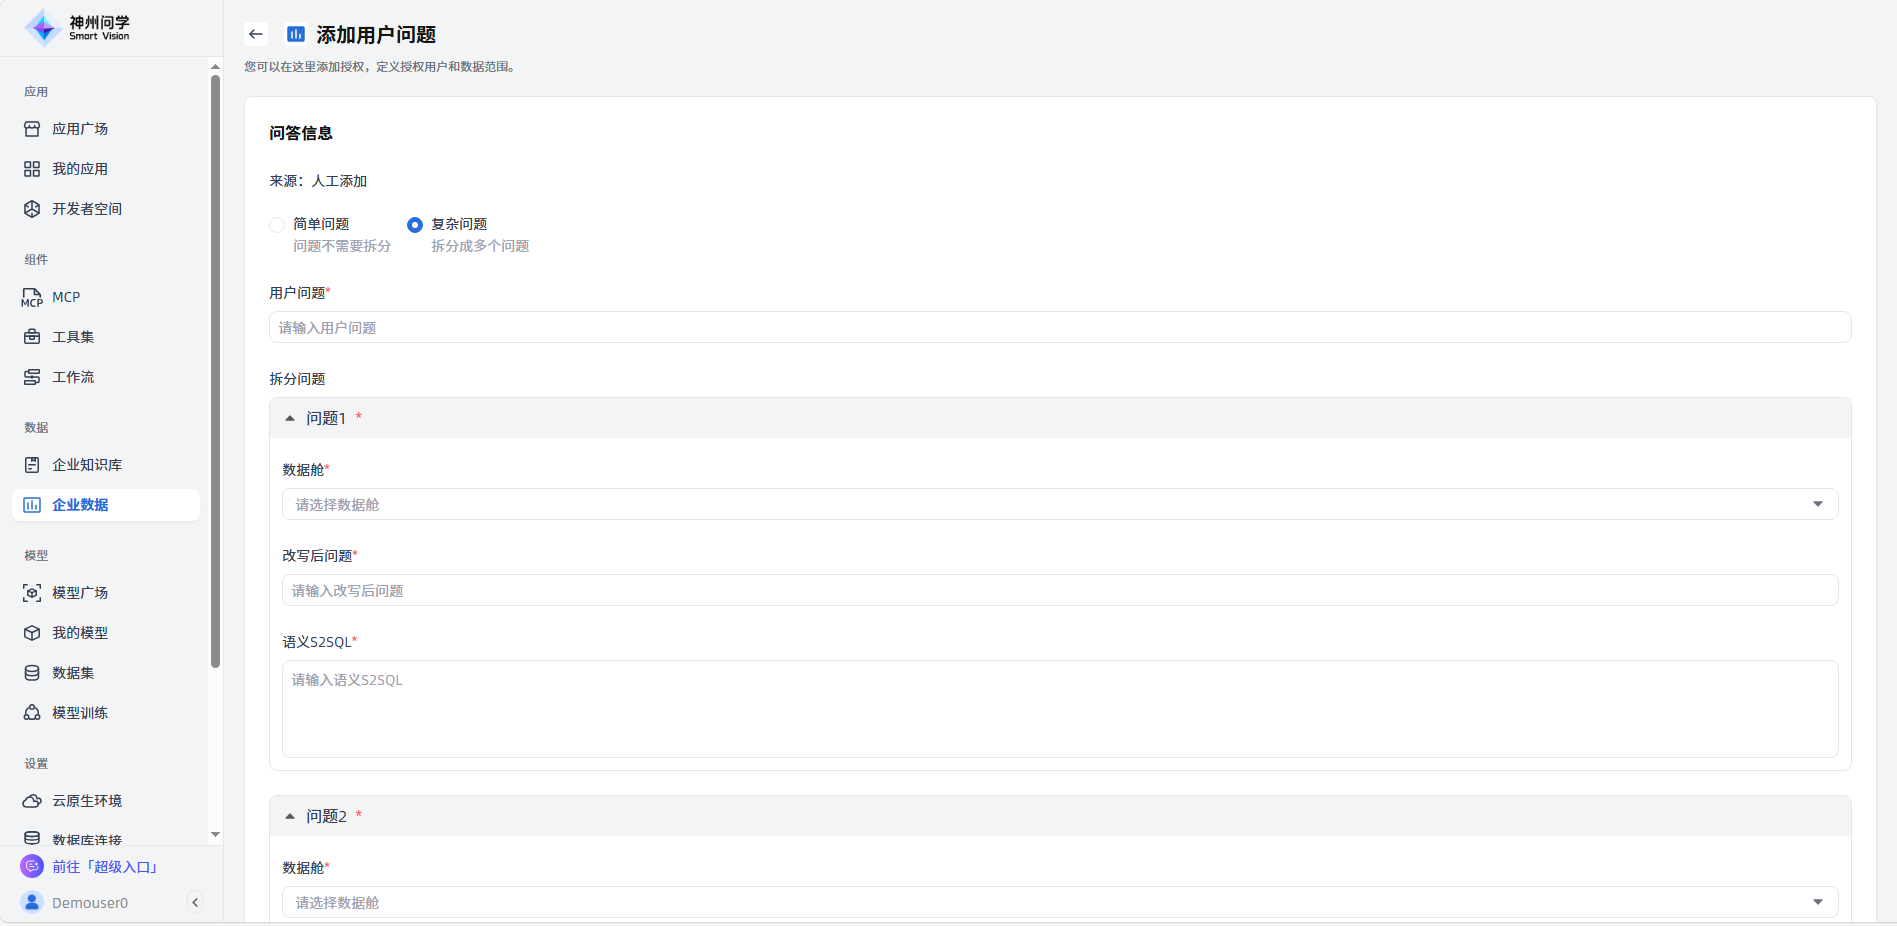Viewport: 1897px width, 926px height.
Task: Collapse the 问题2 section
Action: click(x=290, y=817)
